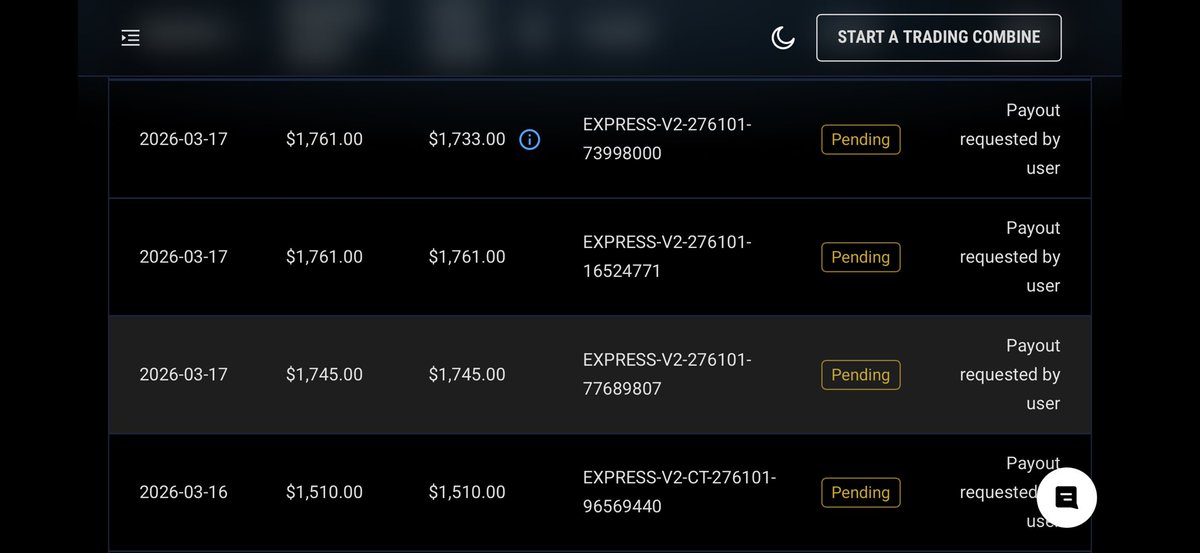Toggle dark mode moon icon

(x=783, y=38)
